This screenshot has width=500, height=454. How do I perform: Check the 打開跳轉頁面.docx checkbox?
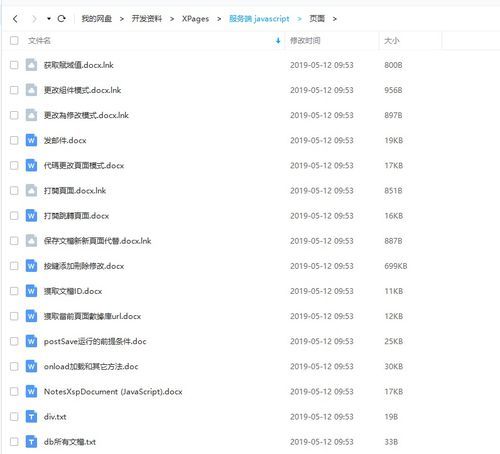14,216
